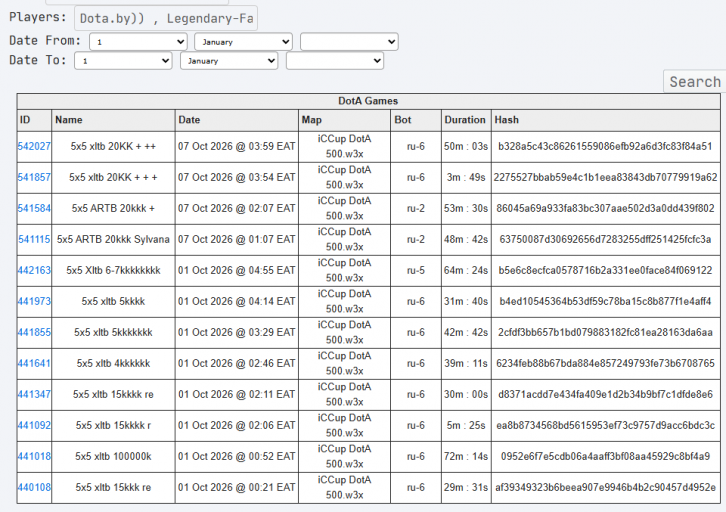Click hash starting with af39349323b6
Image resolution: width=726 pixels, height=512 pixels.
(x=605, y=487)
